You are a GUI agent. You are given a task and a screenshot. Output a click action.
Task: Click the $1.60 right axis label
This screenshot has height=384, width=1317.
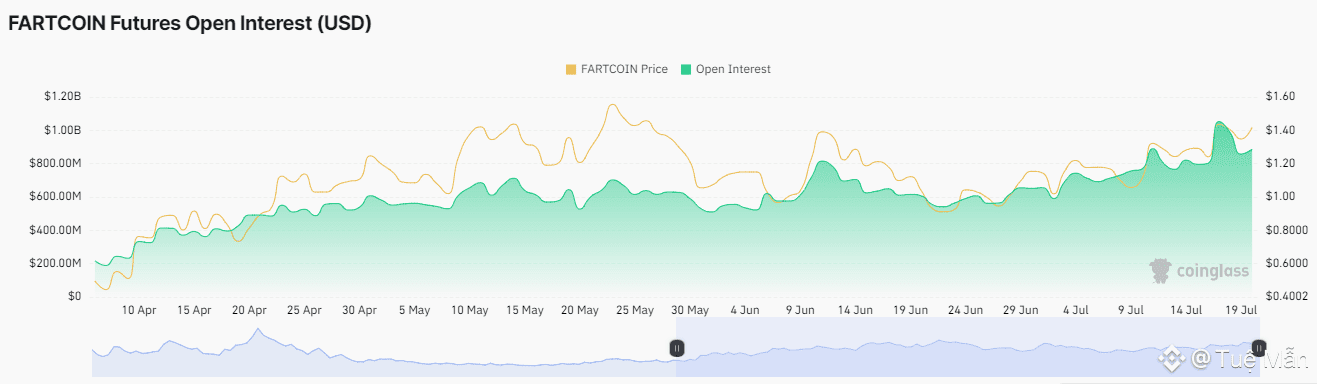click(1281, 97)
